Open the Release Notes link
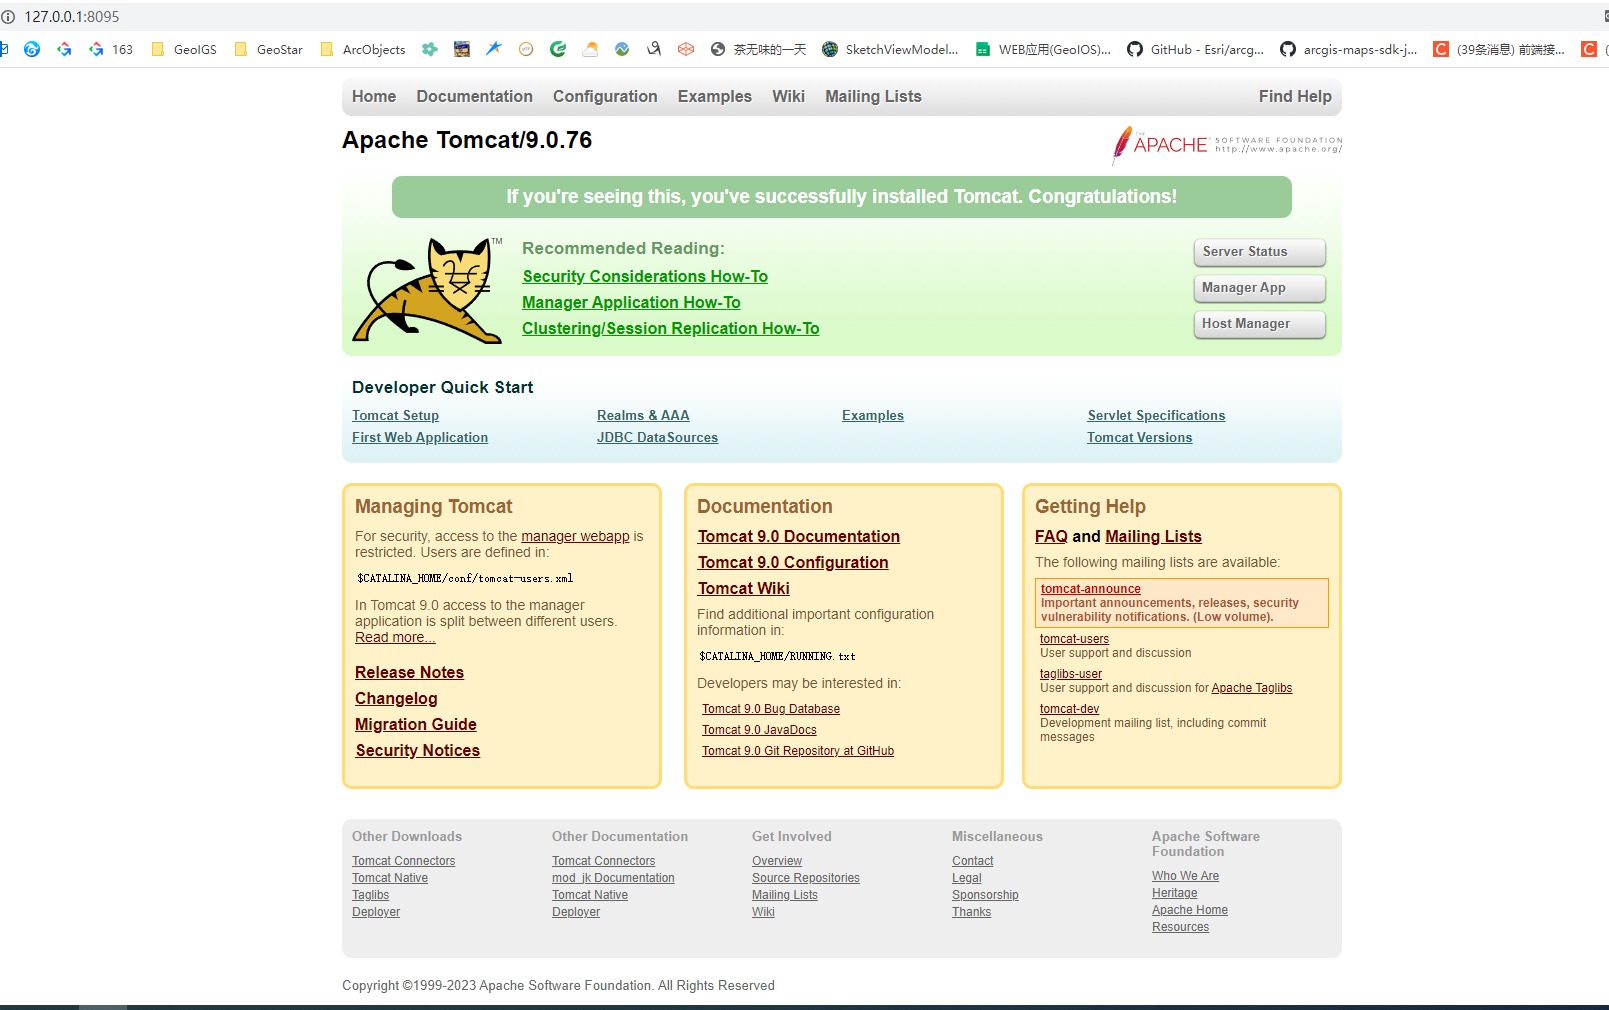The image size is (1609, 1010). coord(409,672)
